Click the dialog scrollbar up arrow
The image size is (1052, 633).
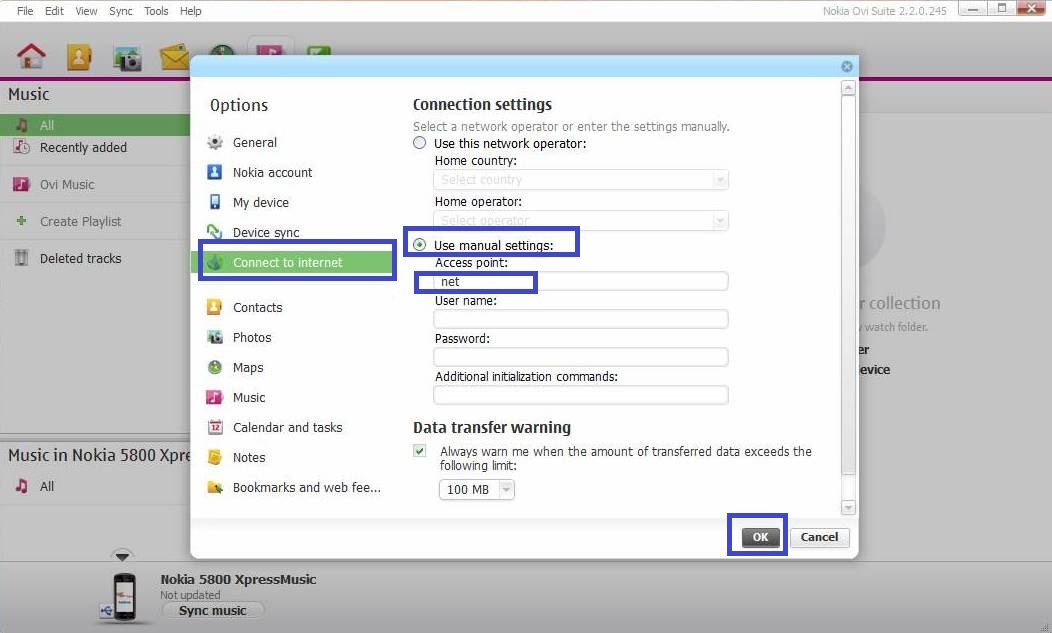(848, 88)
